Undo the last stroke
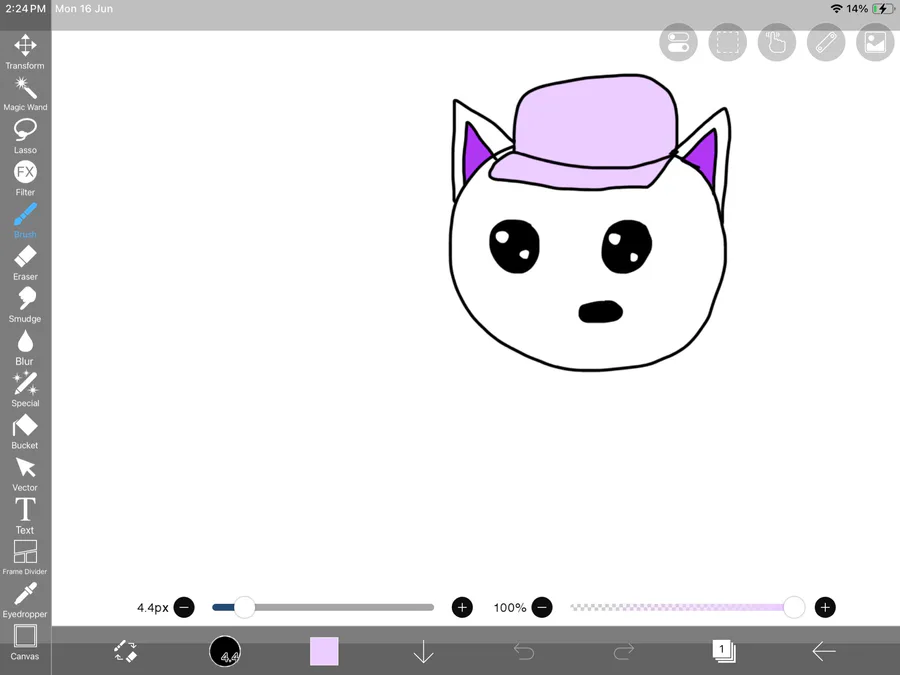900x675 pixels. (523, 651)
